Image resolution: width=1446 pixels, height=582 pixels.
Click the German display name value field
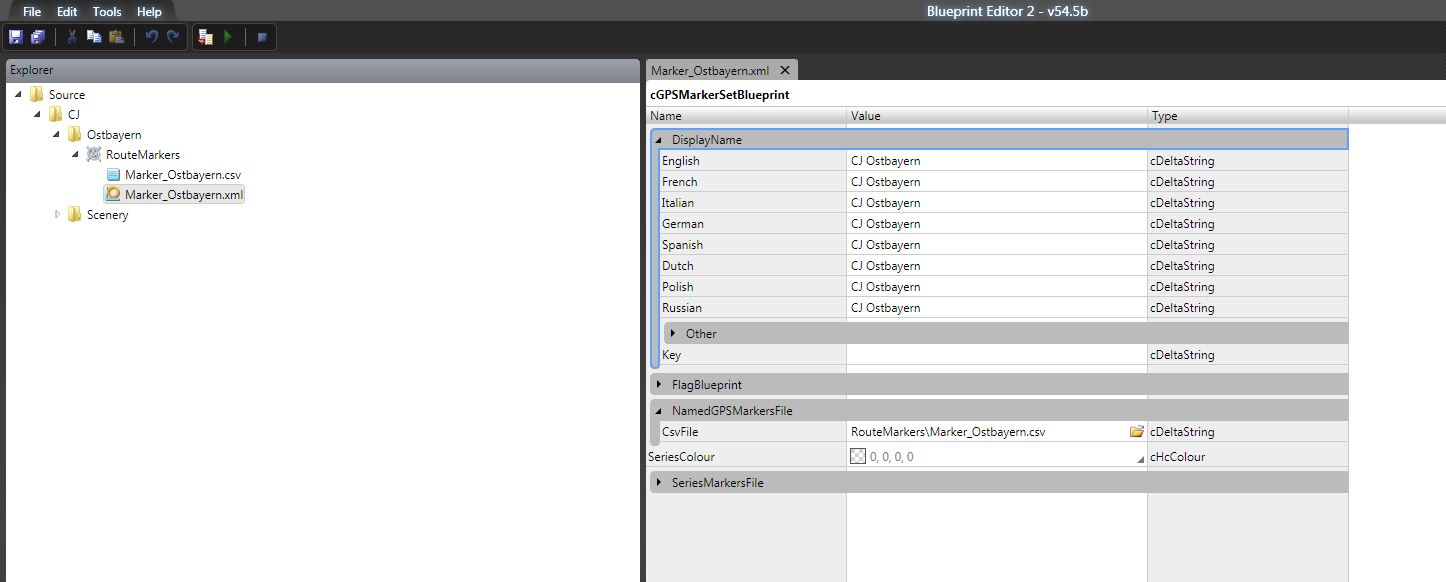[995, 224]
